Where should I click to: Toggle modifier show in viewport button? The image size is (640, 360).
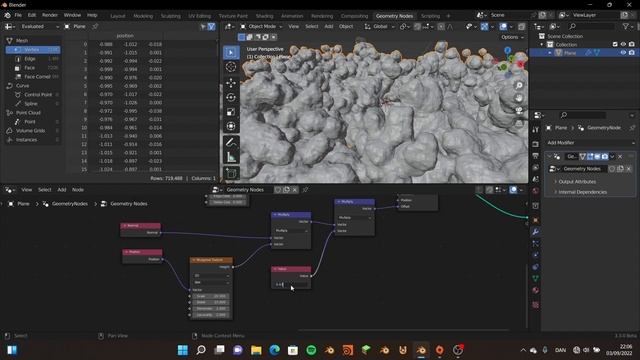coord(597,156)
